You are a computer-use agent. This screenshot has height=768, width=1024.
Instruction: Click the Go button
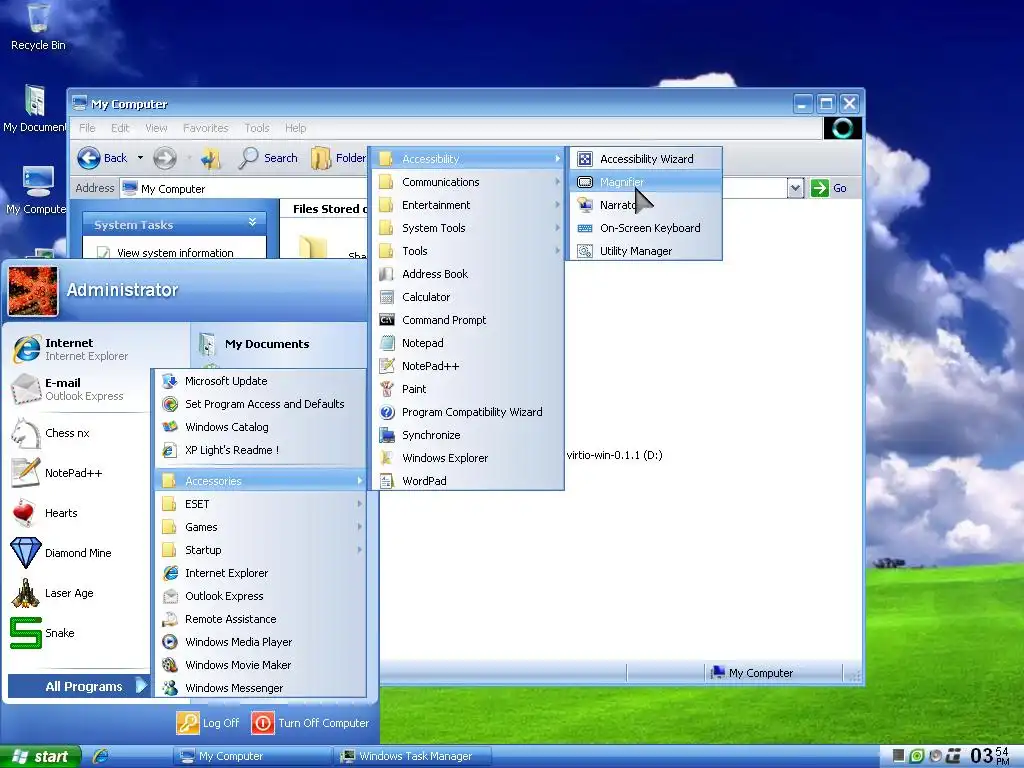[x=829, y=188]
